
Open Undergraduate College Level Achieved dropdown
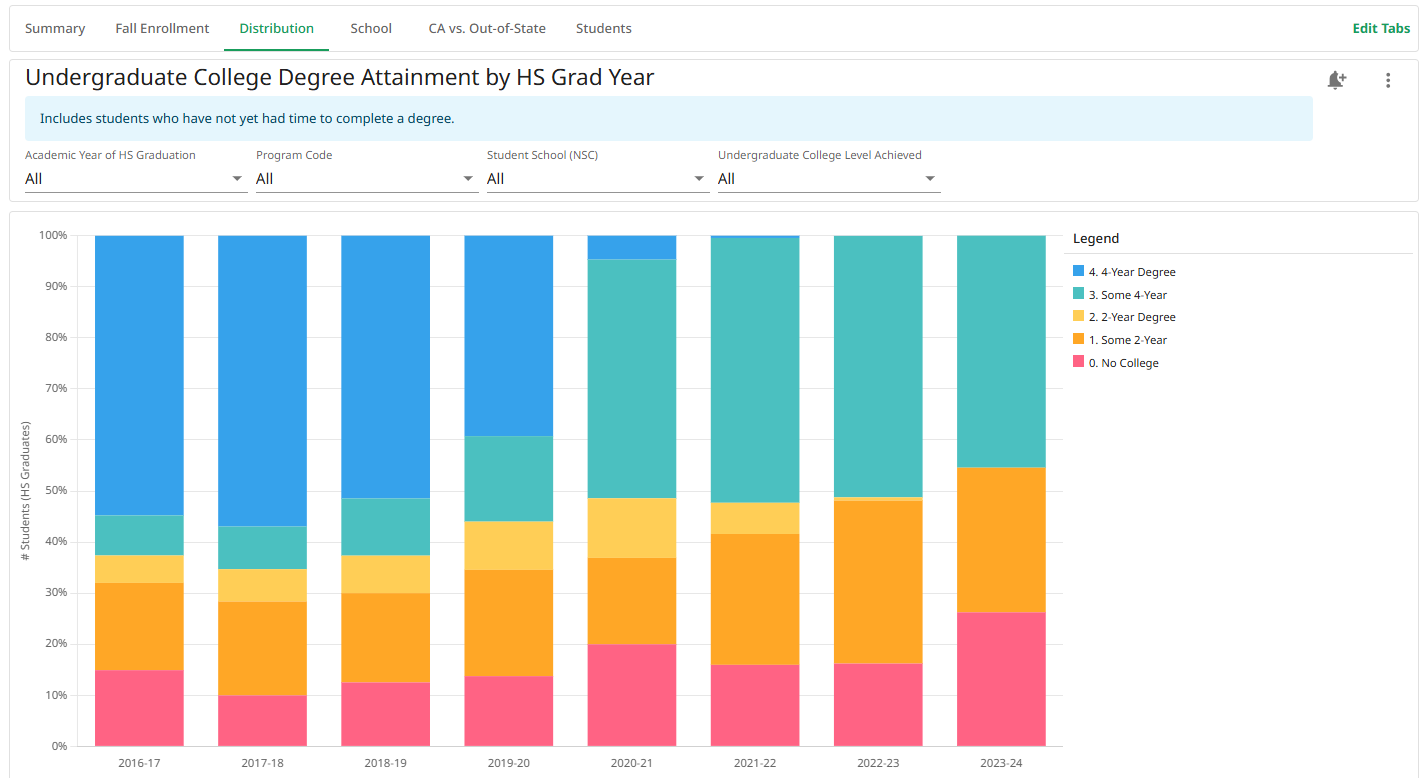(829, 179)
